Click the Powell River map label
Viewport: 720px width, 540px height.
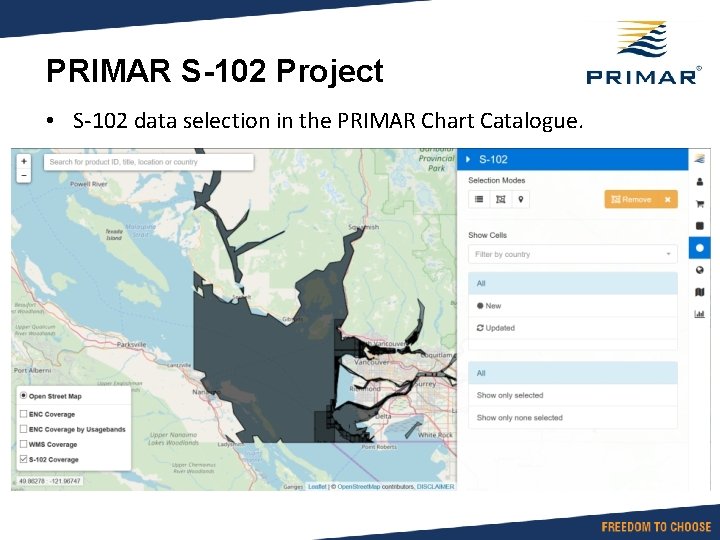[89, 184]
